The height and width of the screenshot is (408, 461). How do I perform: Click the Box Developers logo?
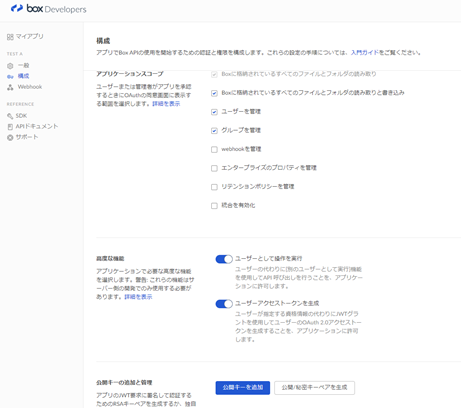(48, 9)
